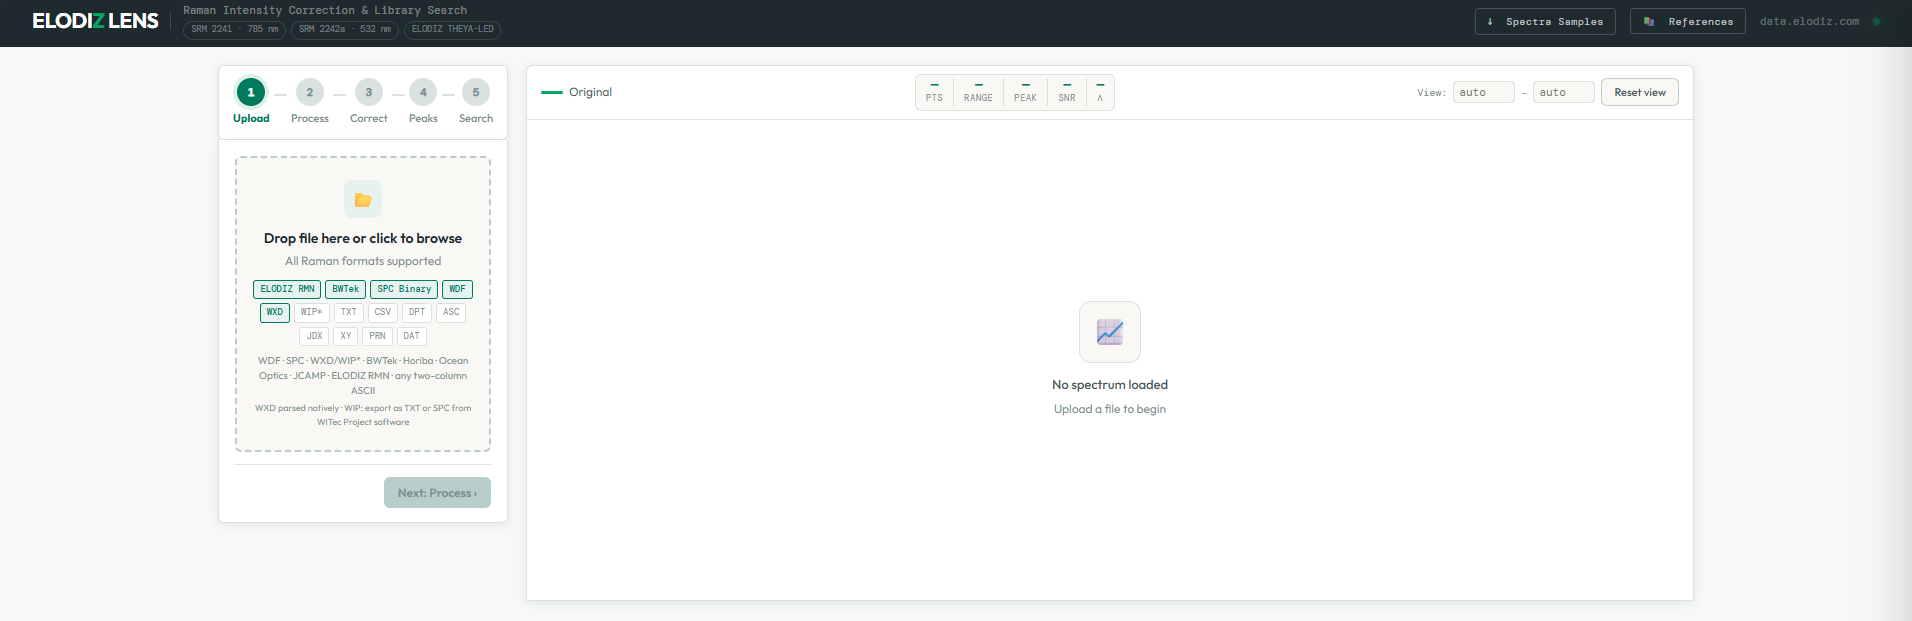
Task: Click the WXD format tag
Action: [x=275, y=312]
